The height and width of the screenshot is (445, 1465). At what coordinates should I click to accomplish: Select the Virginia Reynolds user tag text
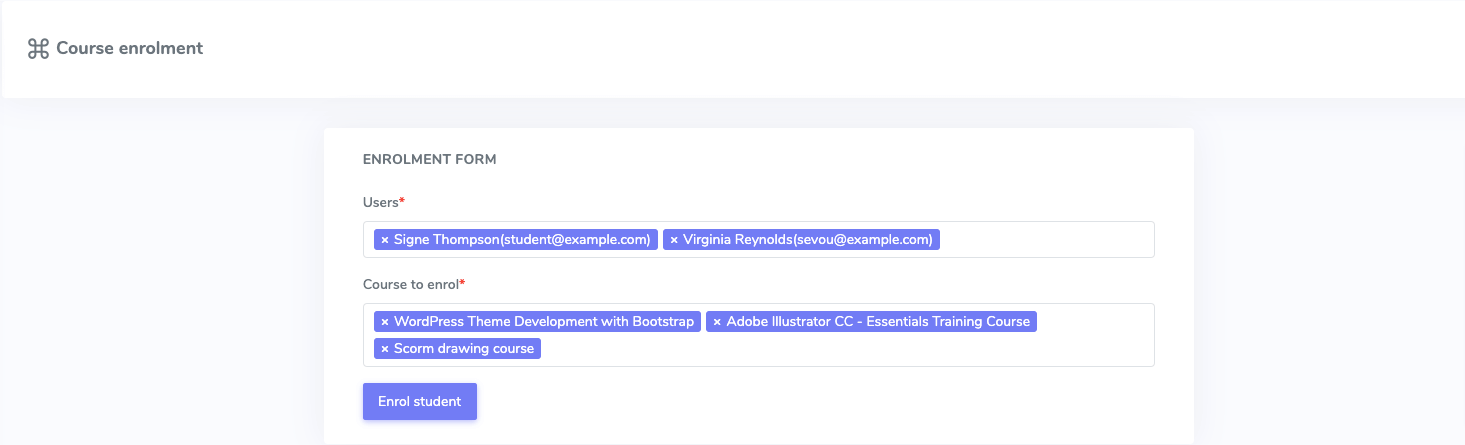807,240
